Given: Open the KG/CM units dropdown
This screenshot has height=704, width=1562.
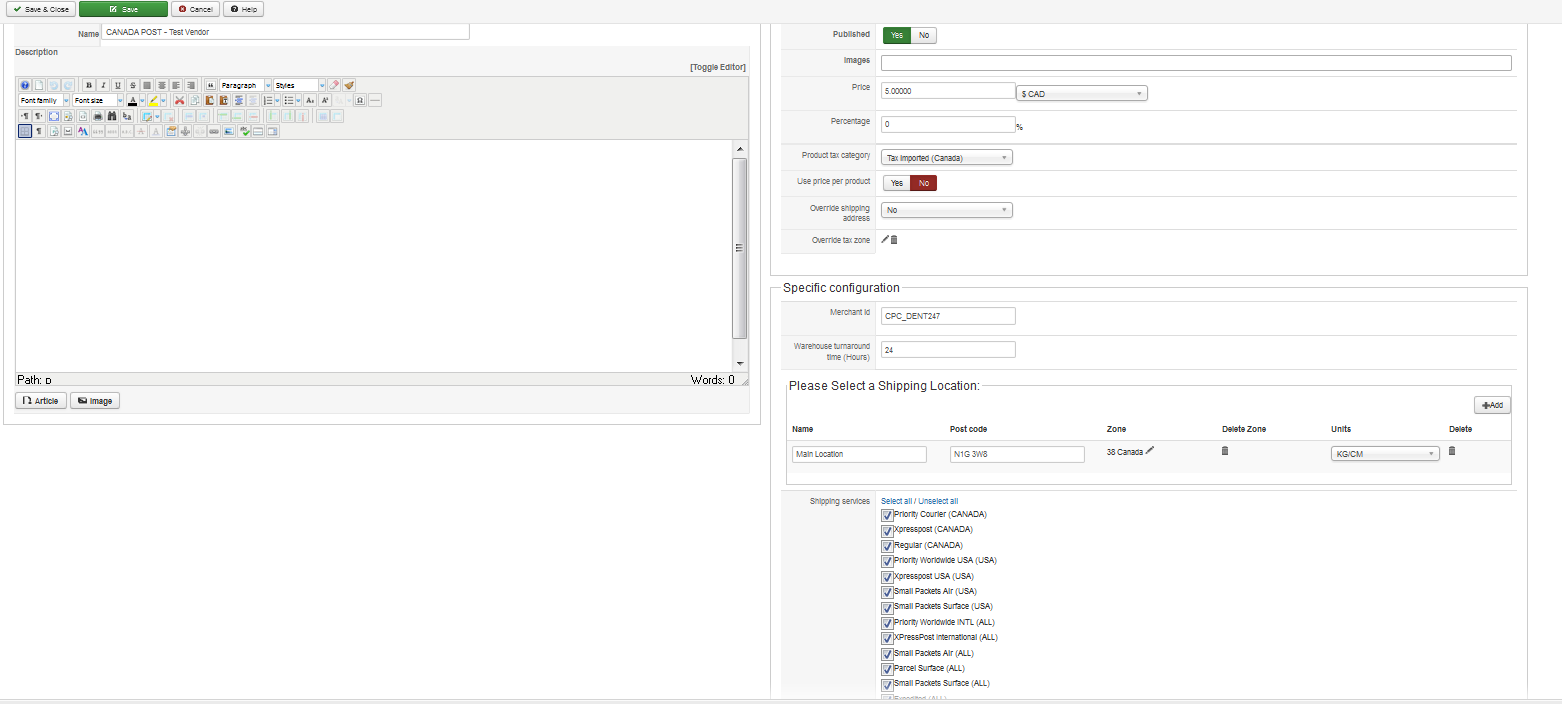Looking at the screenshot, I should pos(1385,454).
